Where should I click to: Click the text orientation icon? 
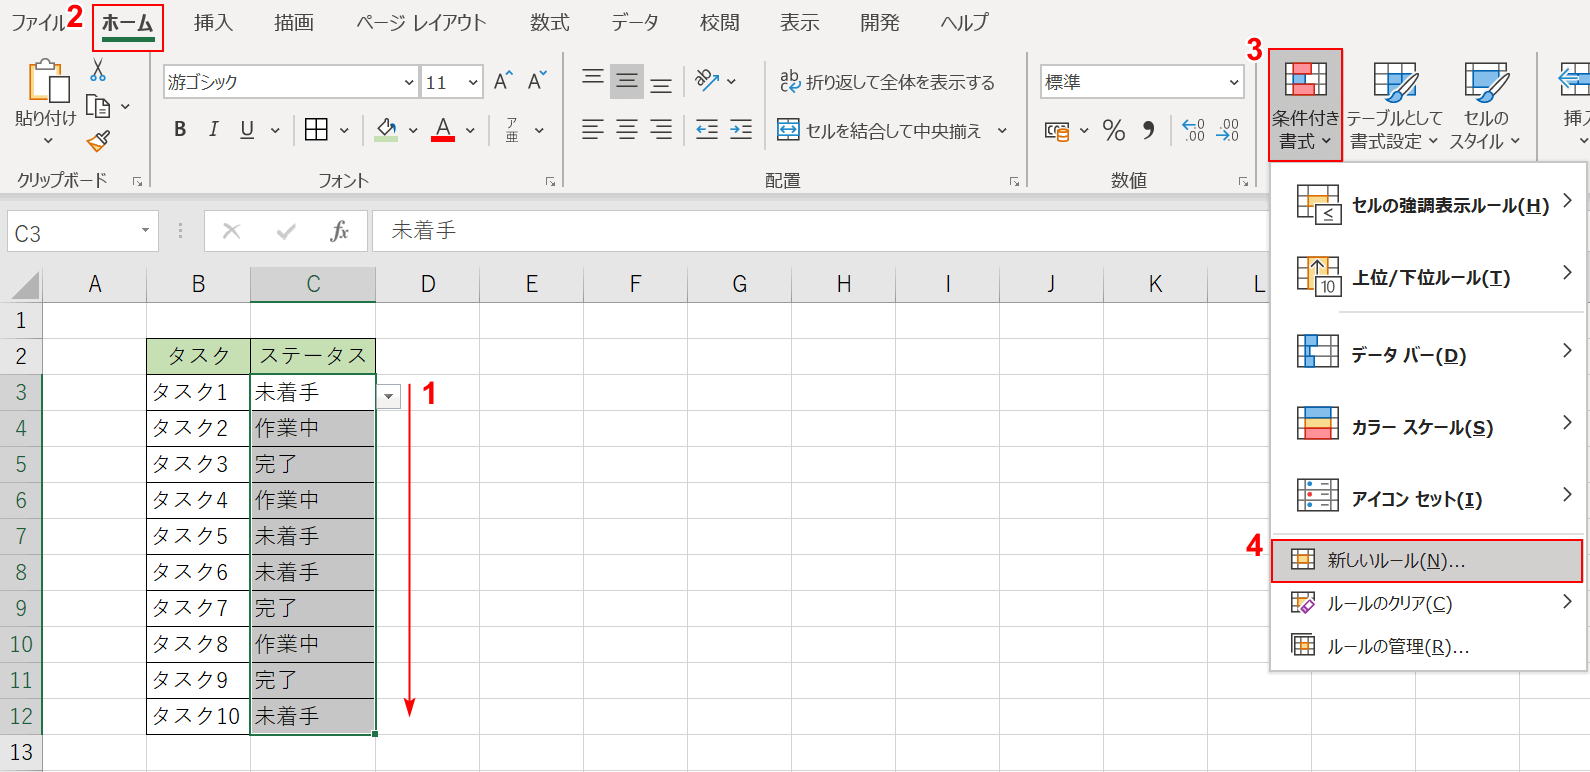[x=707, y=80]
